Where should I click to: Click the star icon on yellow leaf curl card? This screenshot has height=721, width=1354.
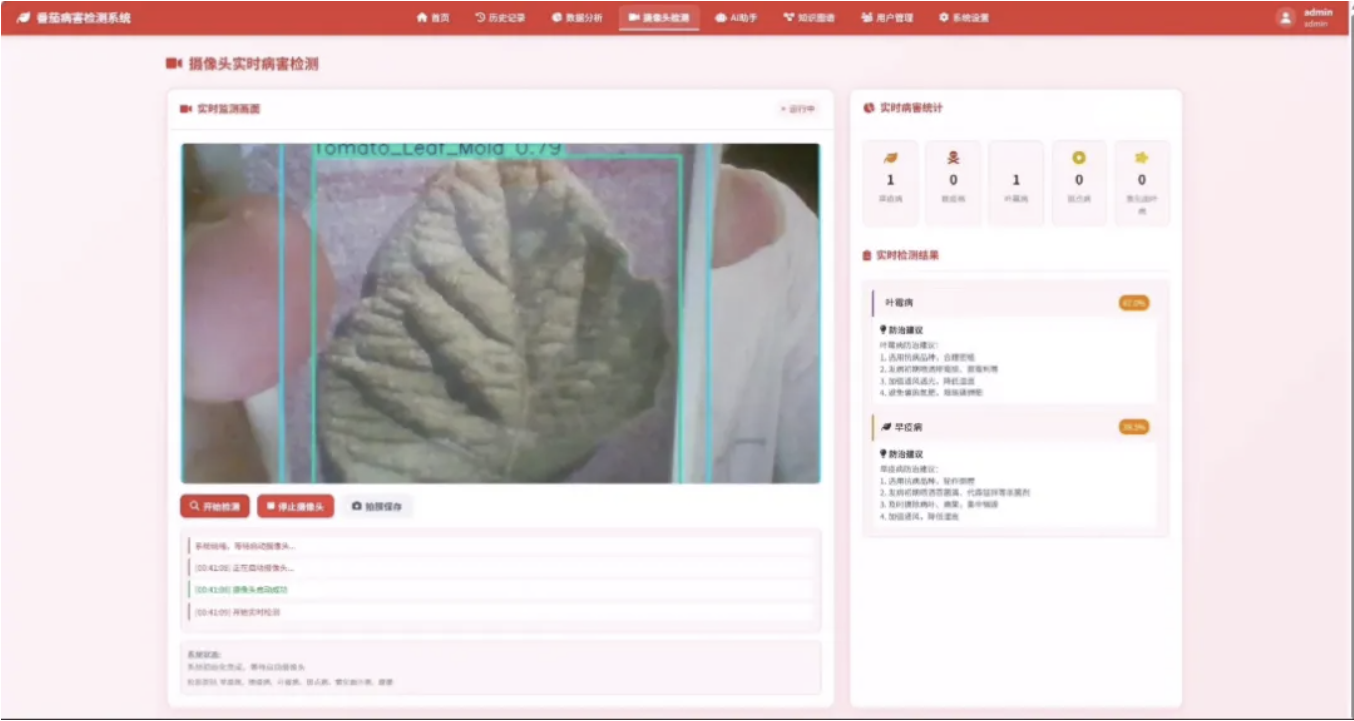[x=1142, y=158]
